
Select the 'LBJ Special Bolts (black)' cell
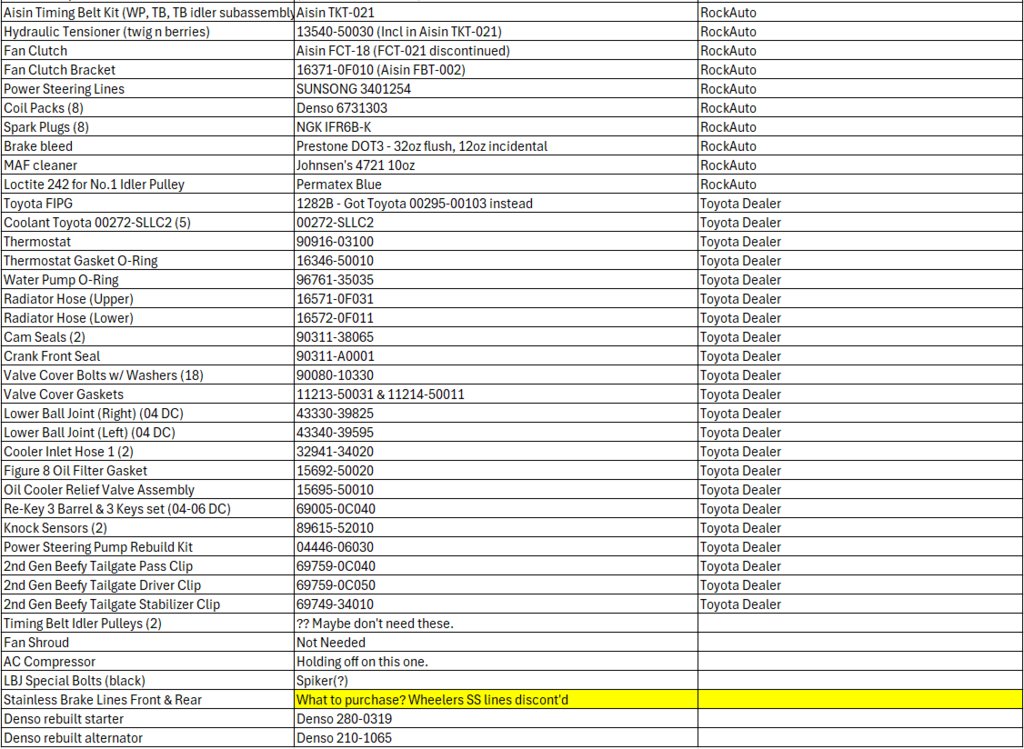pos(148,680)
